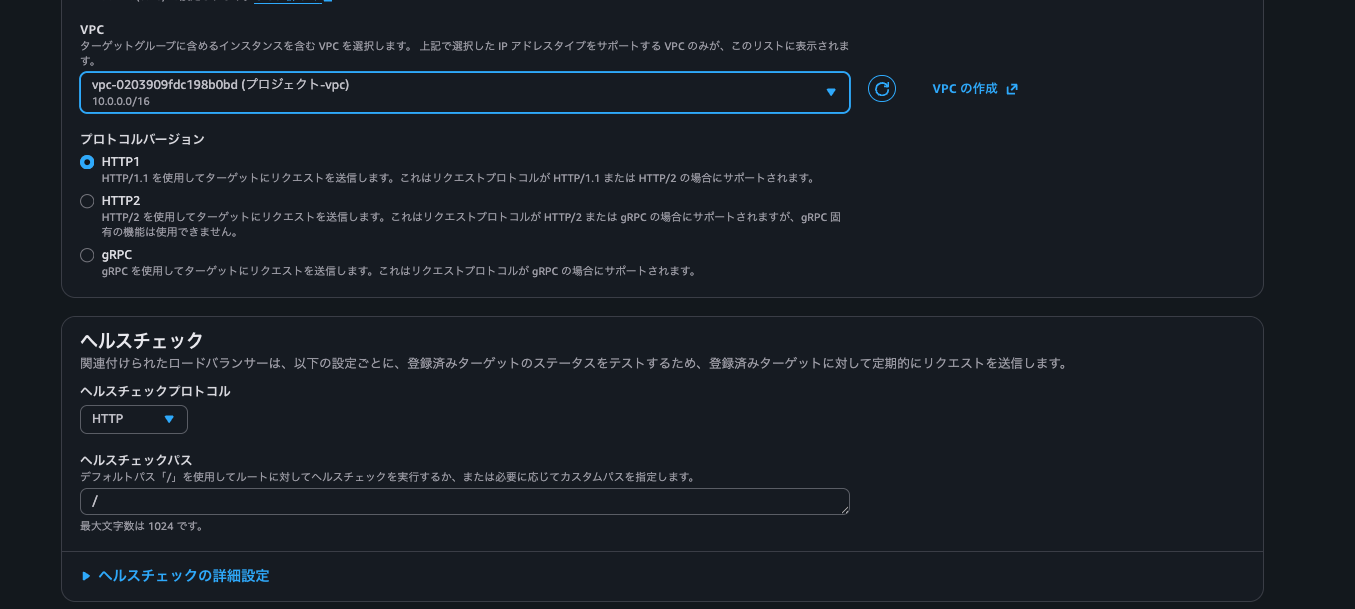The width and height of the screenshot is (1355, 609).
Task: Expand the ヘルスチェックの詳細設定 section
Action: [x=175, y=576]
